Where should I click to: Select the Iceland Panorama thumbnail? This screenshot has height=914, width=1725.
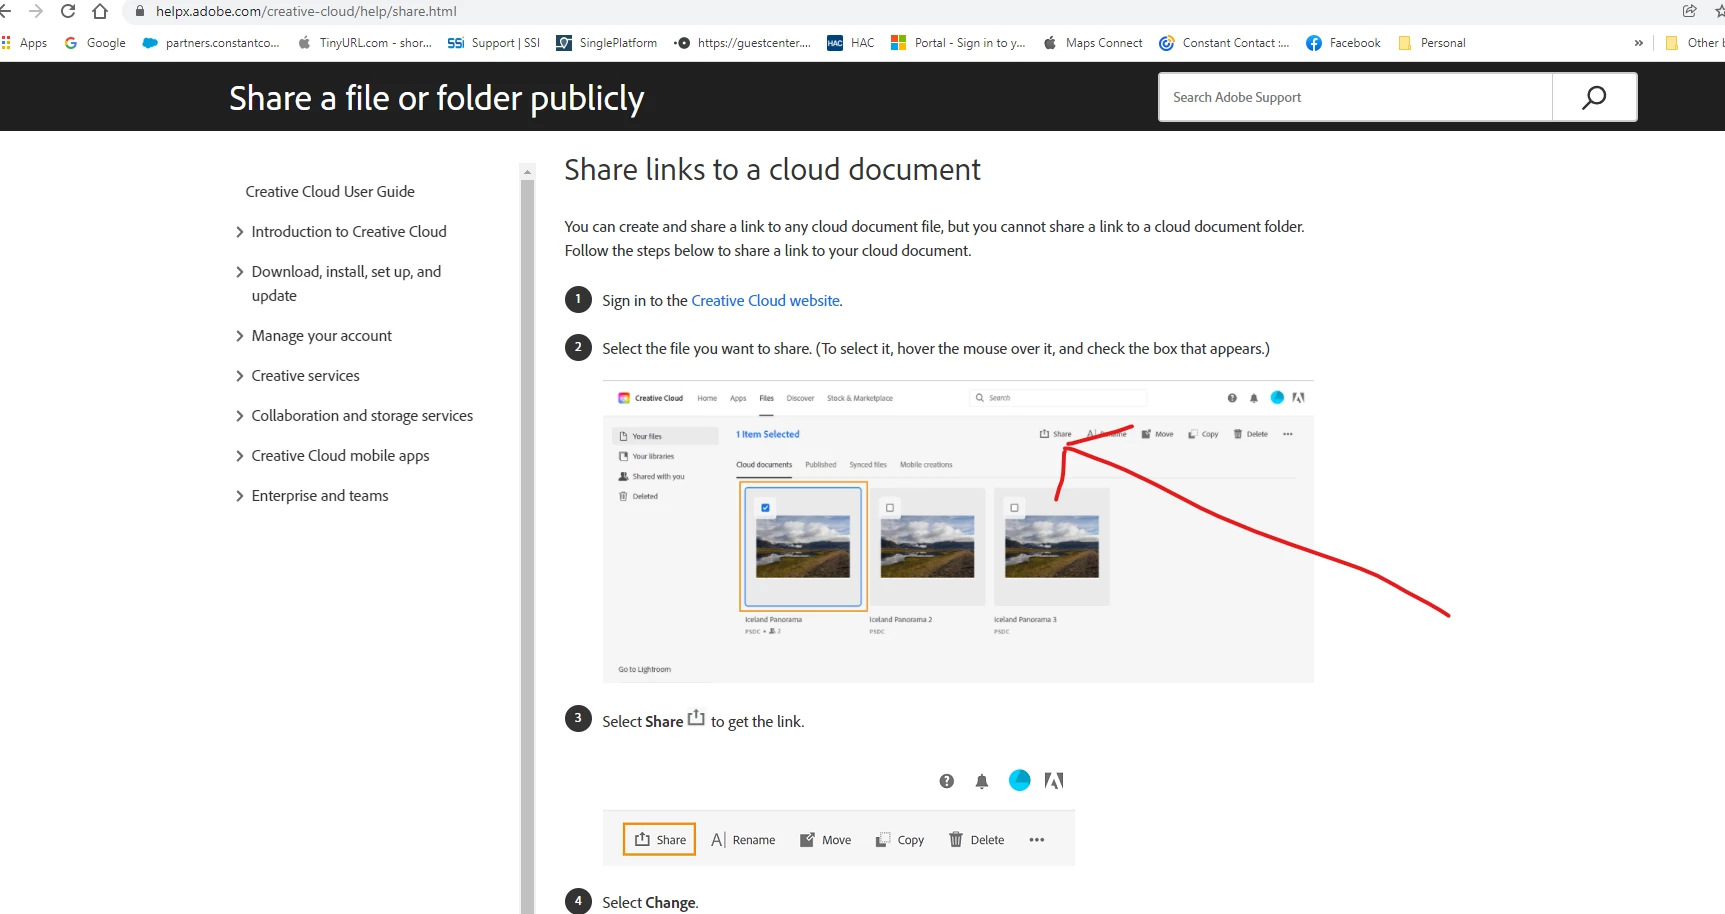tap(803, 546)
